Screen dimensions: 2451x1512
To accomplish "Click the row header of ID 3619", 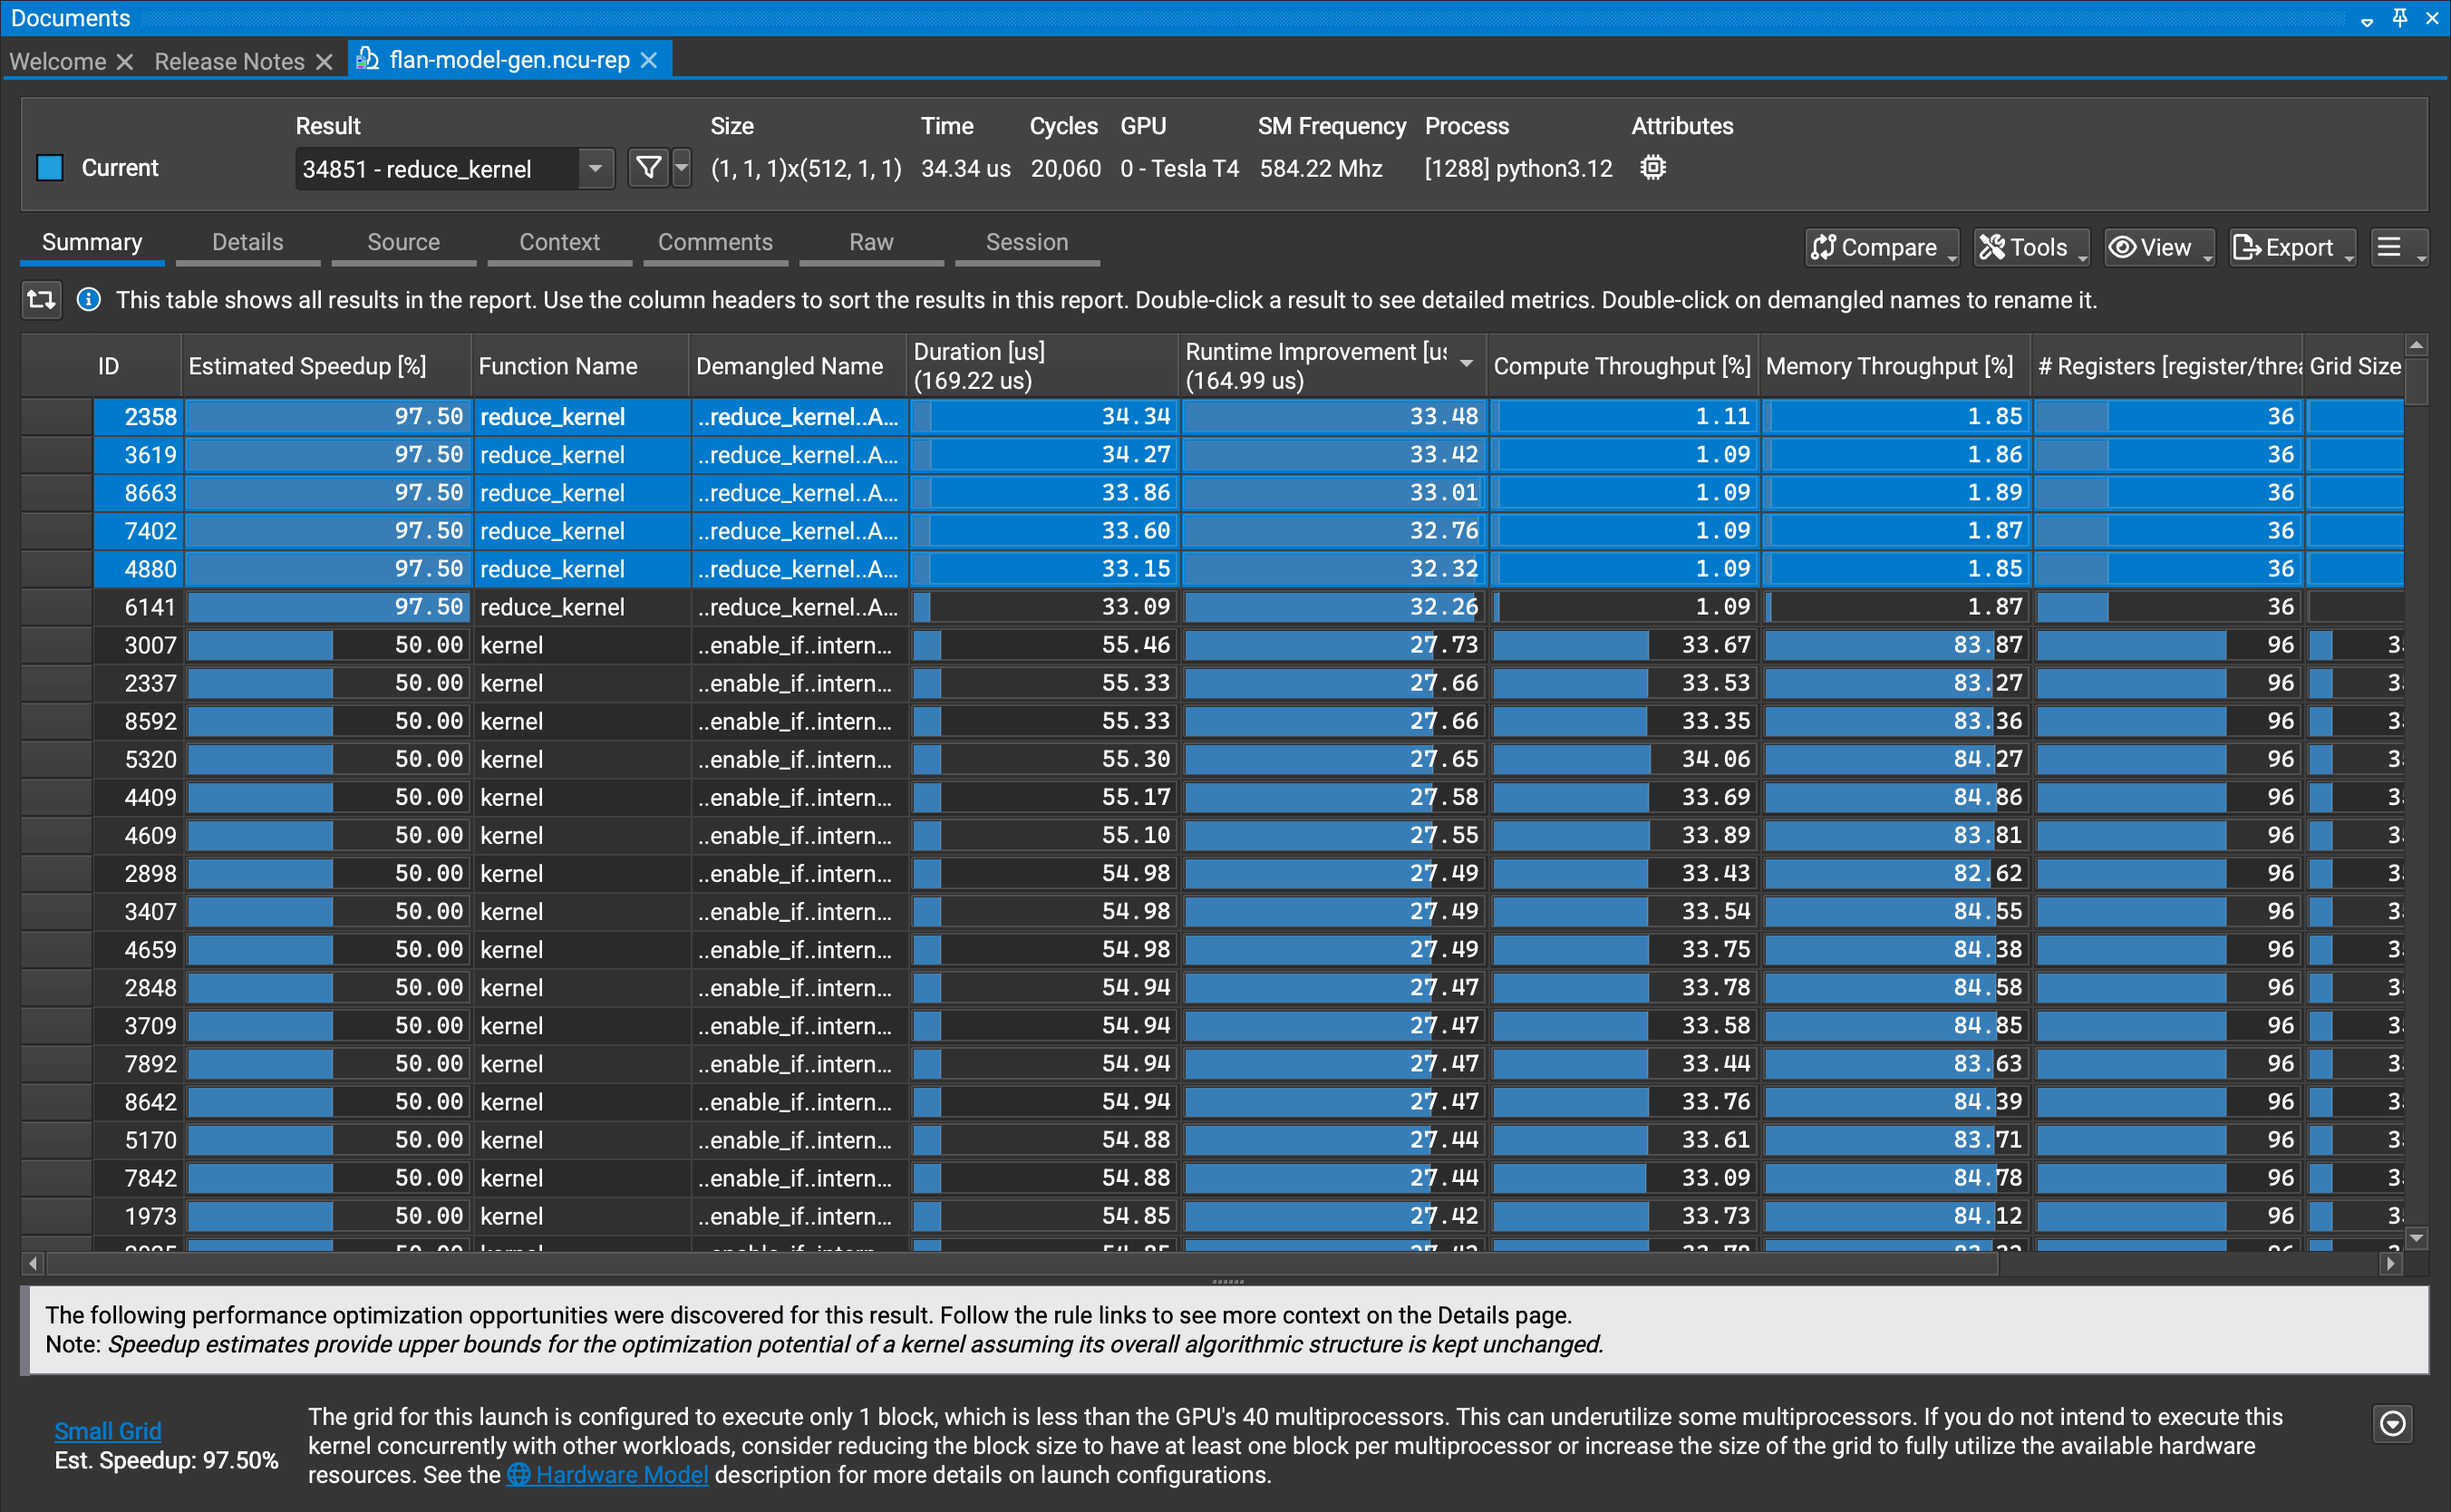I will click(x=57, y=455).
